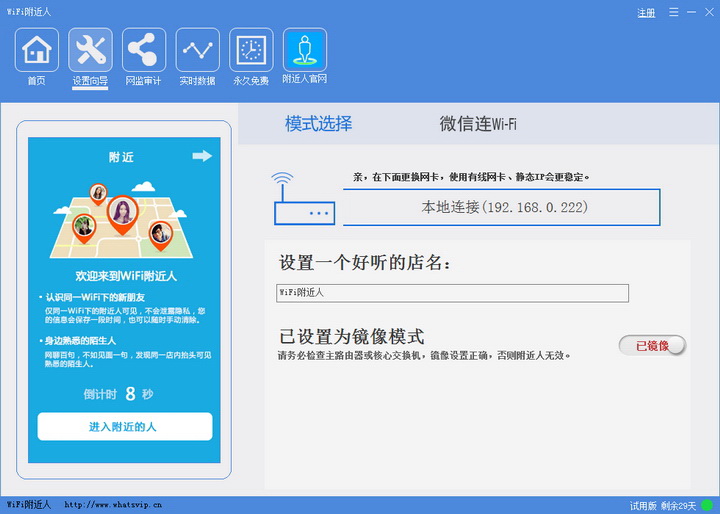
Task: Close the WiFi附近人 window
Action: [709, 12]
